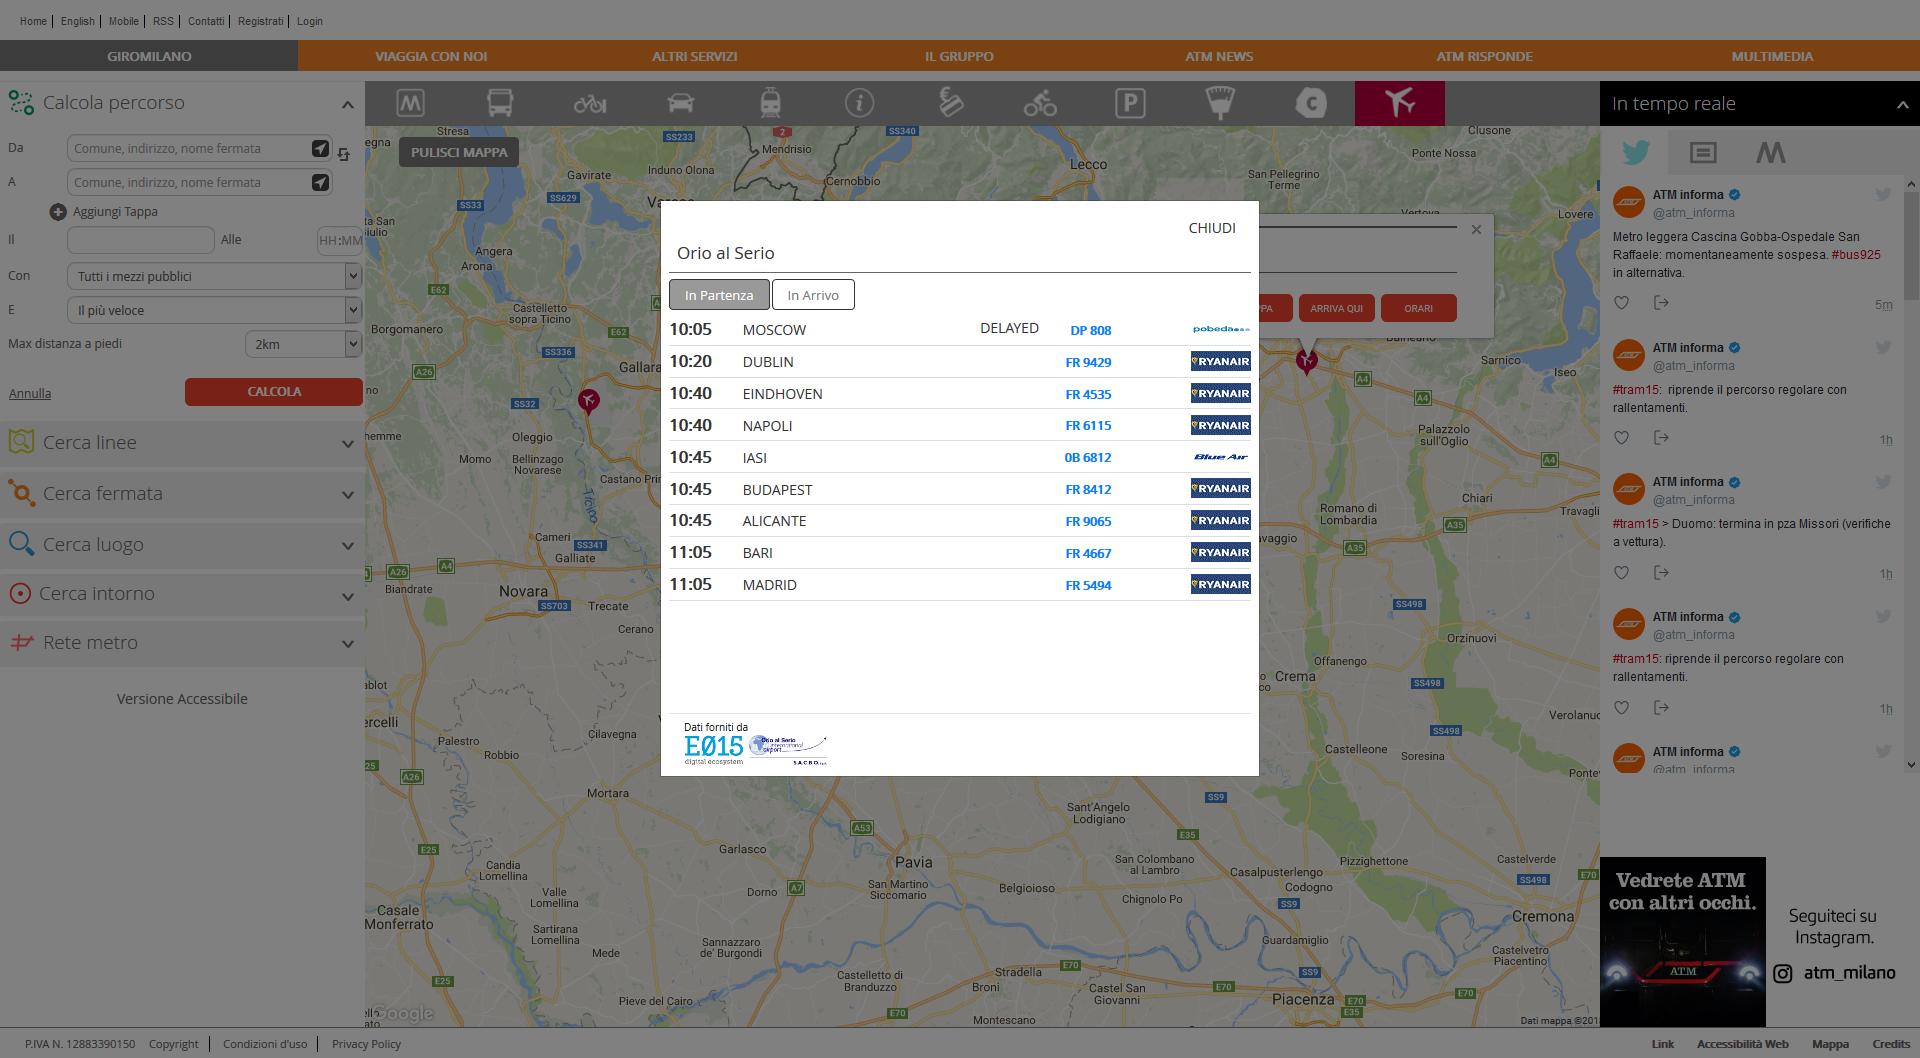Switch to In Arrivo flights tab
1920x1058 pixels.
tap(812, 295)
